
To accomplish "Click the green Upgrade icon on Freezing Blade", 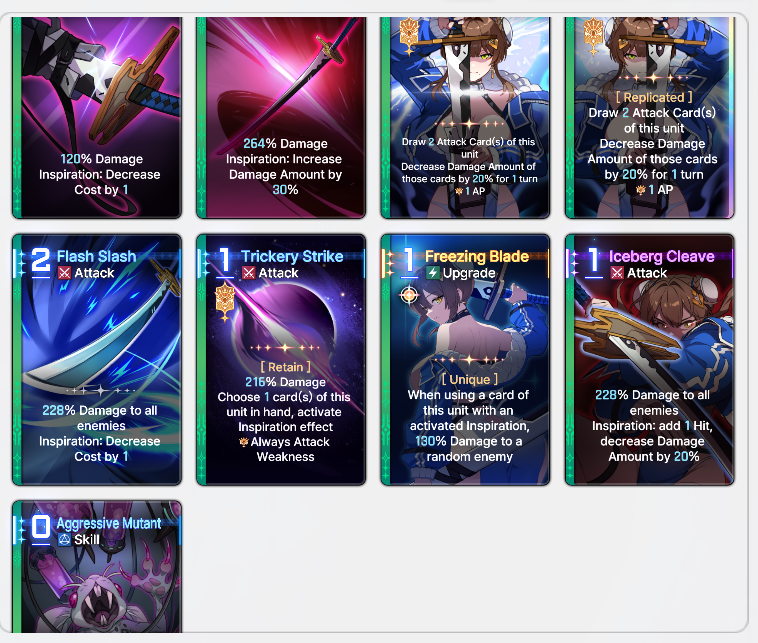I will point(433,273).
